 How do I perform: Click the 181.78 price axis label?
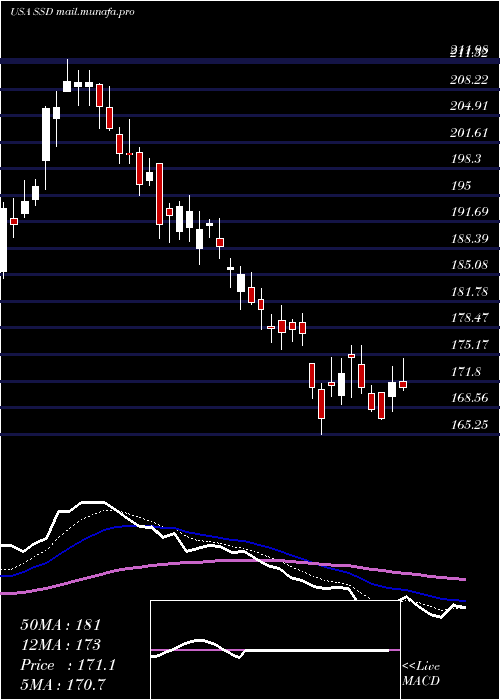pos(469,292)
